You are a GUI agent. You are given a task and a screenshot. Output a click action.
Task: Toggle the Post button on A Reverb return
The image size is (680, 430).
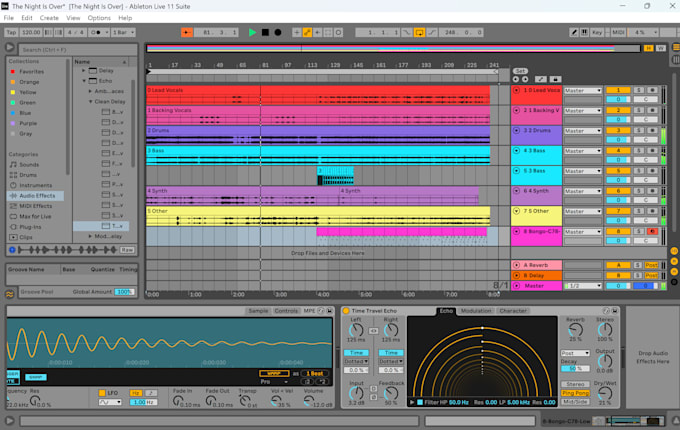[x=651, y=265]
